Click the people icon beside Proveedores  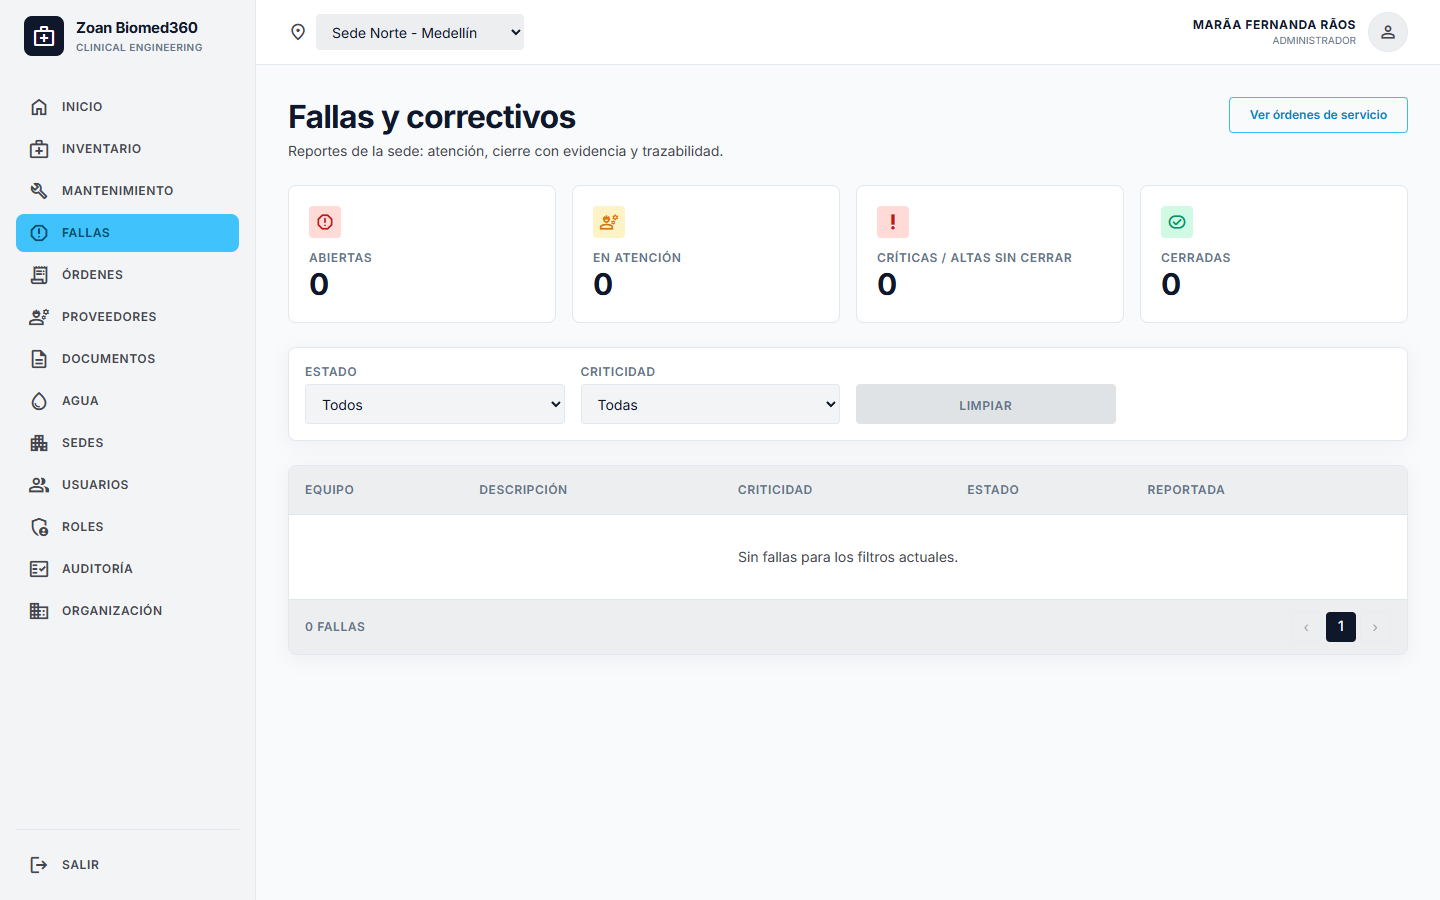(x=39, y=317)
